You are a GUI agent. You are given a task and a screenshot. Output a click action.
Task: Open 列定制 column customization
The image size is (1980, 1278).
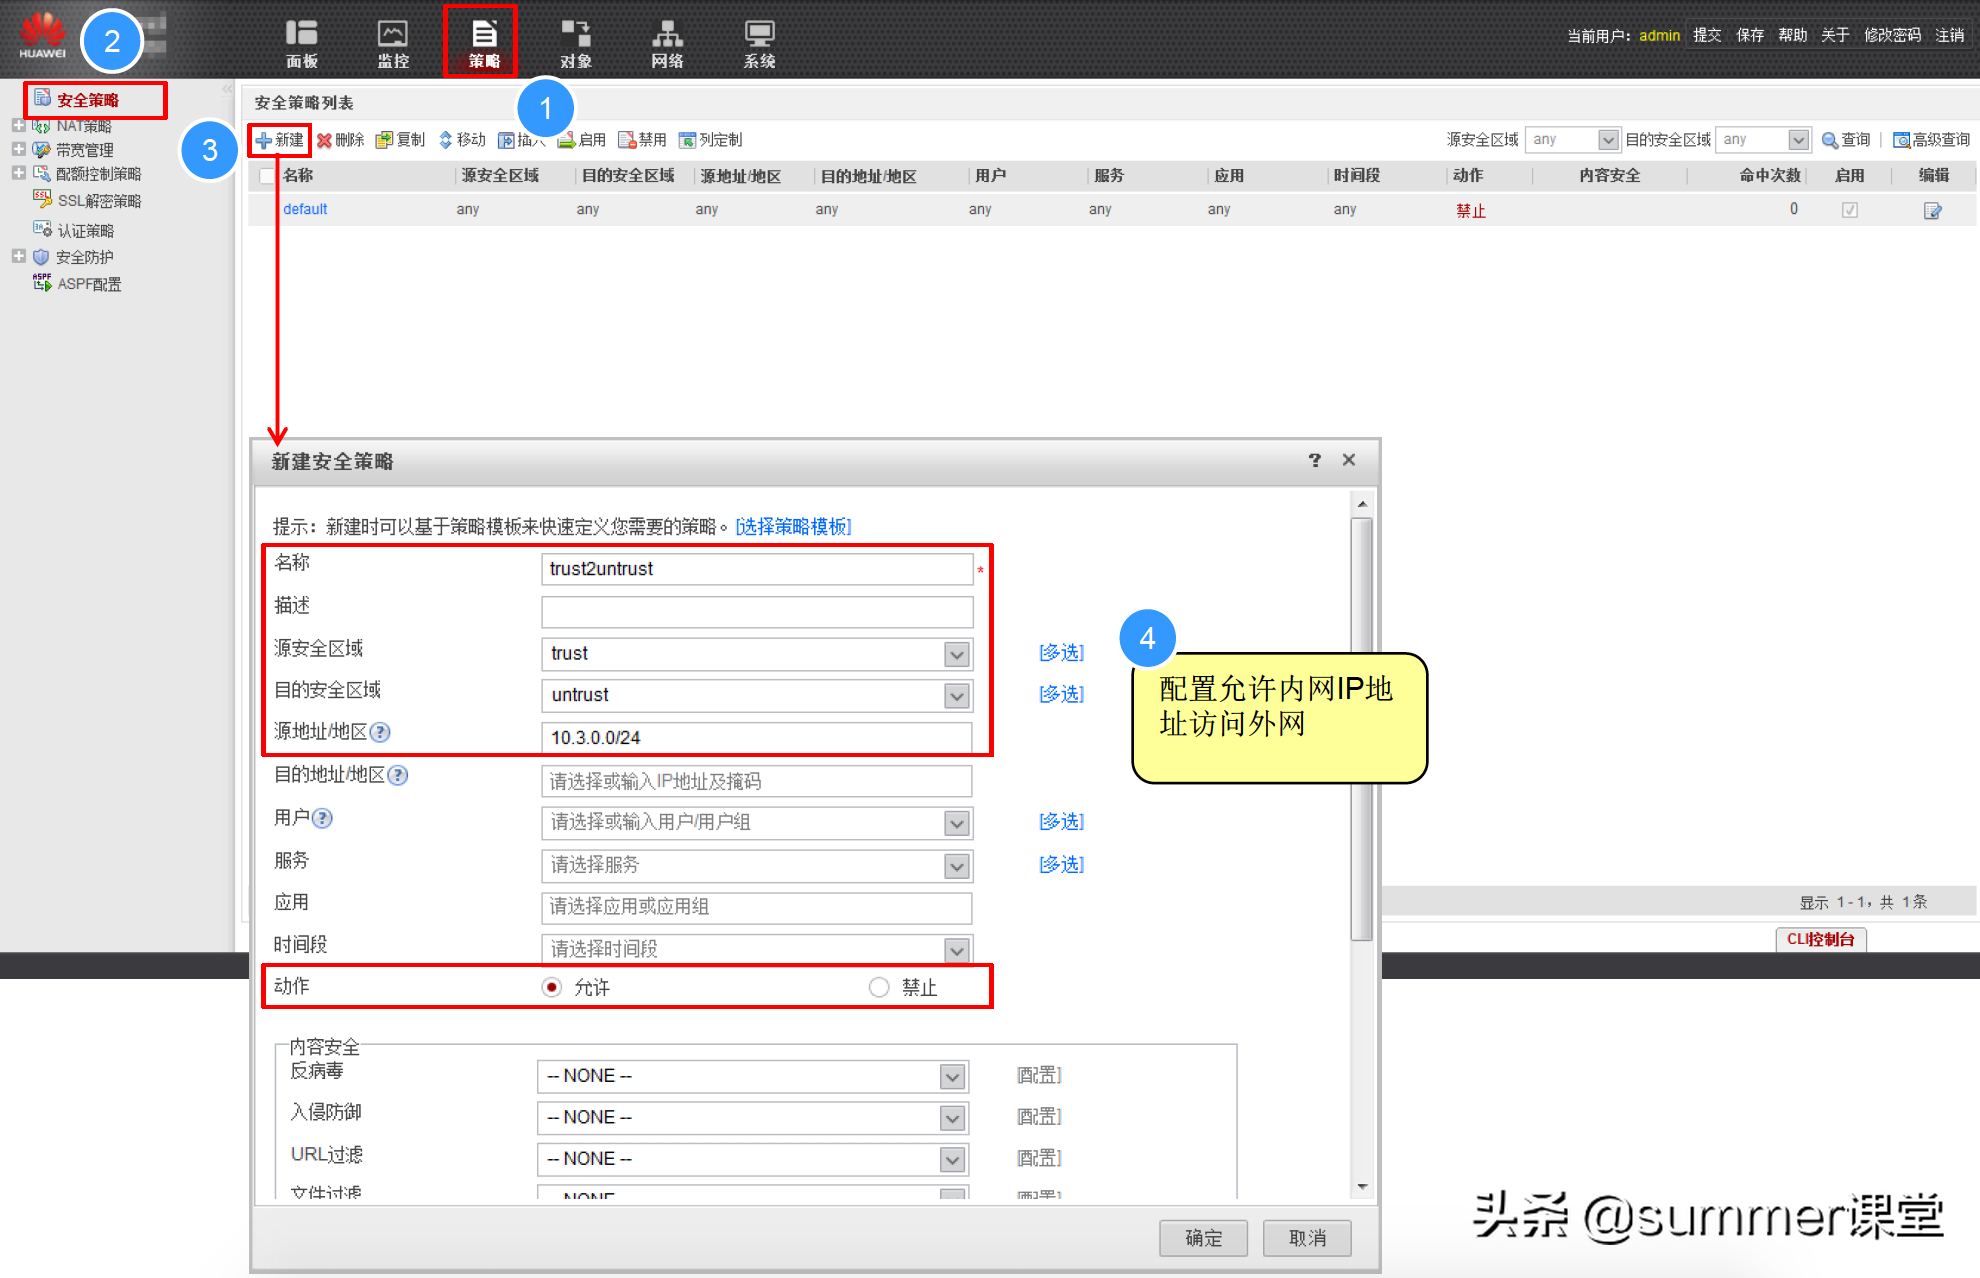coord(710,139)
